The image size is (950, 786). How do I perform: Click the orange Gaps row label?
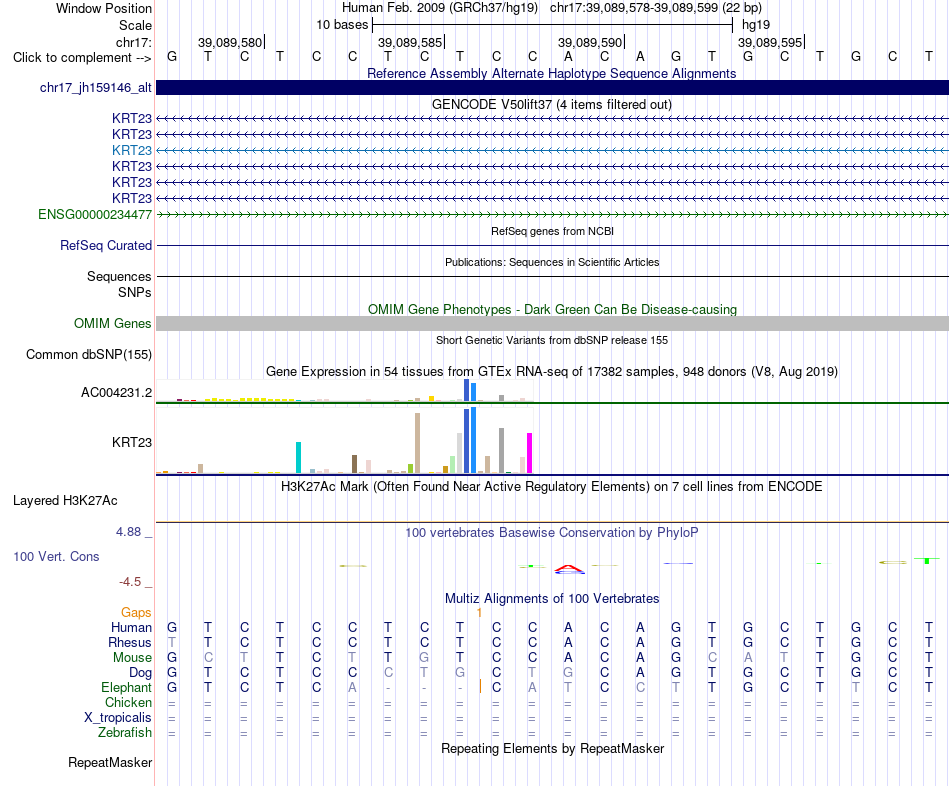coord(136,613)
